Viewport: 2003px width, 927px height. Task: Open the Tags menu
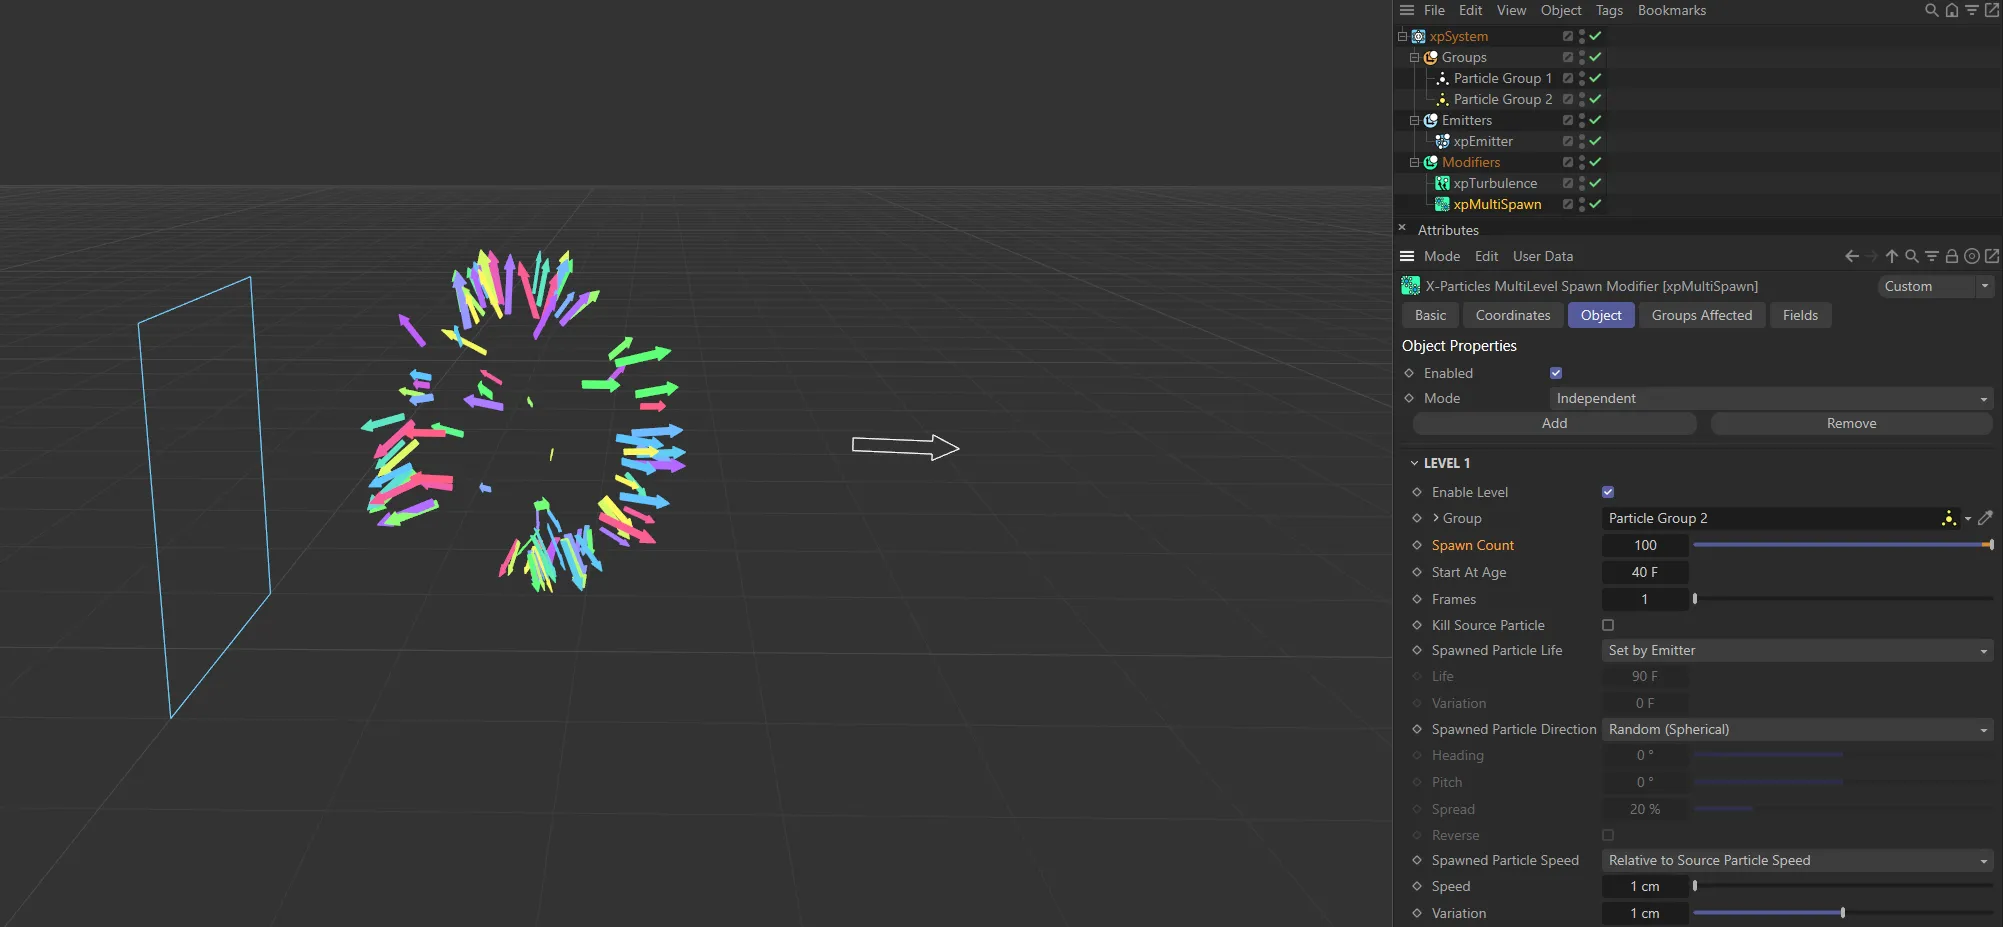pos(1608,10)
